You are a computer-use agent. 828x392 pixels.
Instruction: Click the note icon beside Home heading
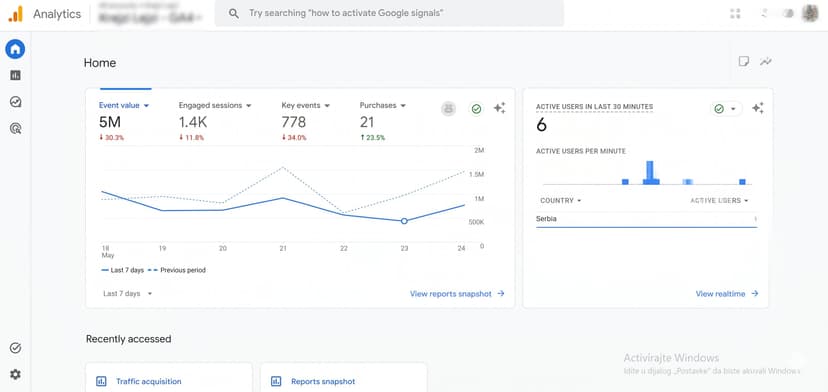point(744,61)
